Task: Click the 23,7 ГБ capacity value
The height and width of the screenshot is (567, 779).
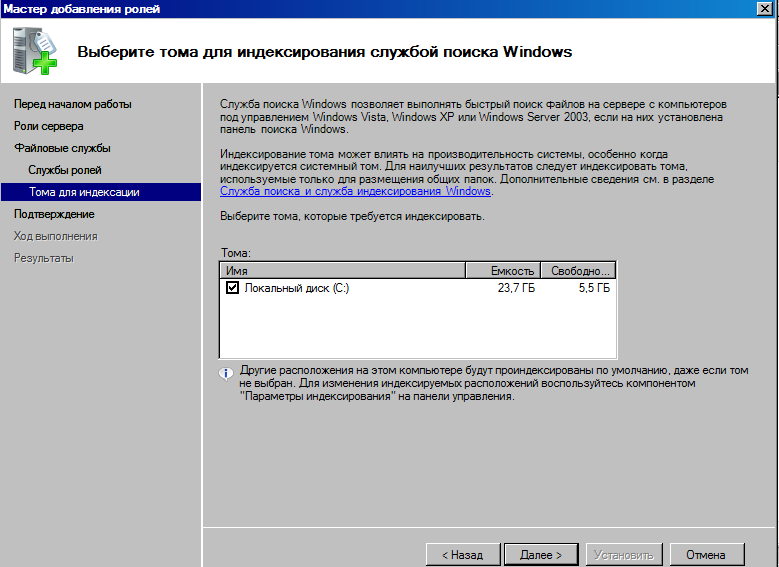Action: [516, 288]
